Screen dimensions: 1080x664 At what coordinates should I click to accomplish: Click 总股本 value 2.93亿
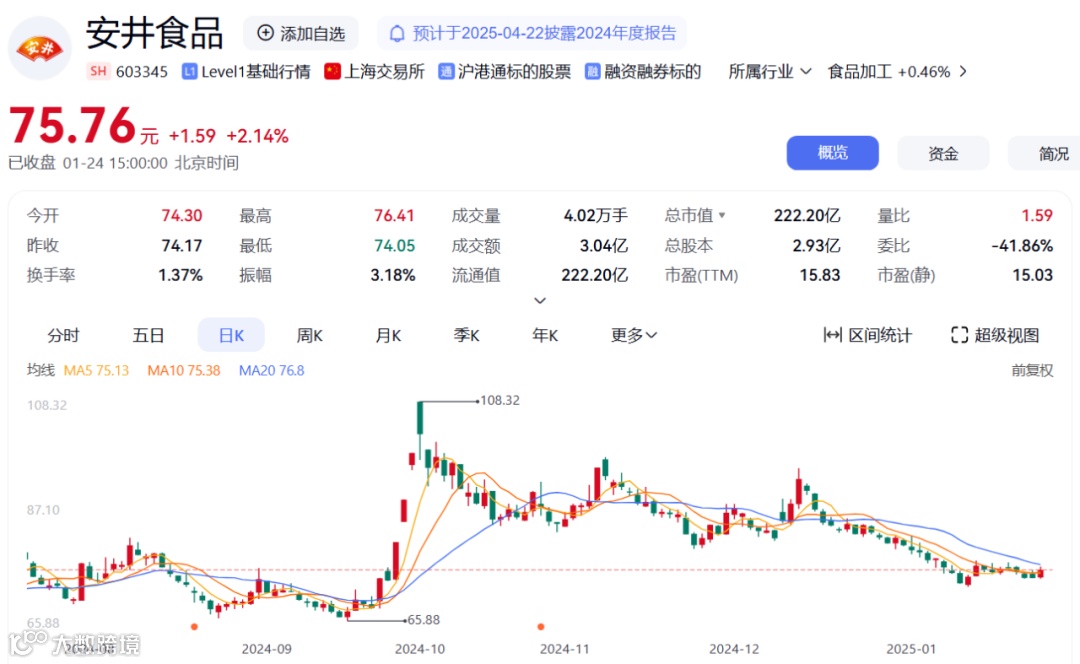pos(816,245)
